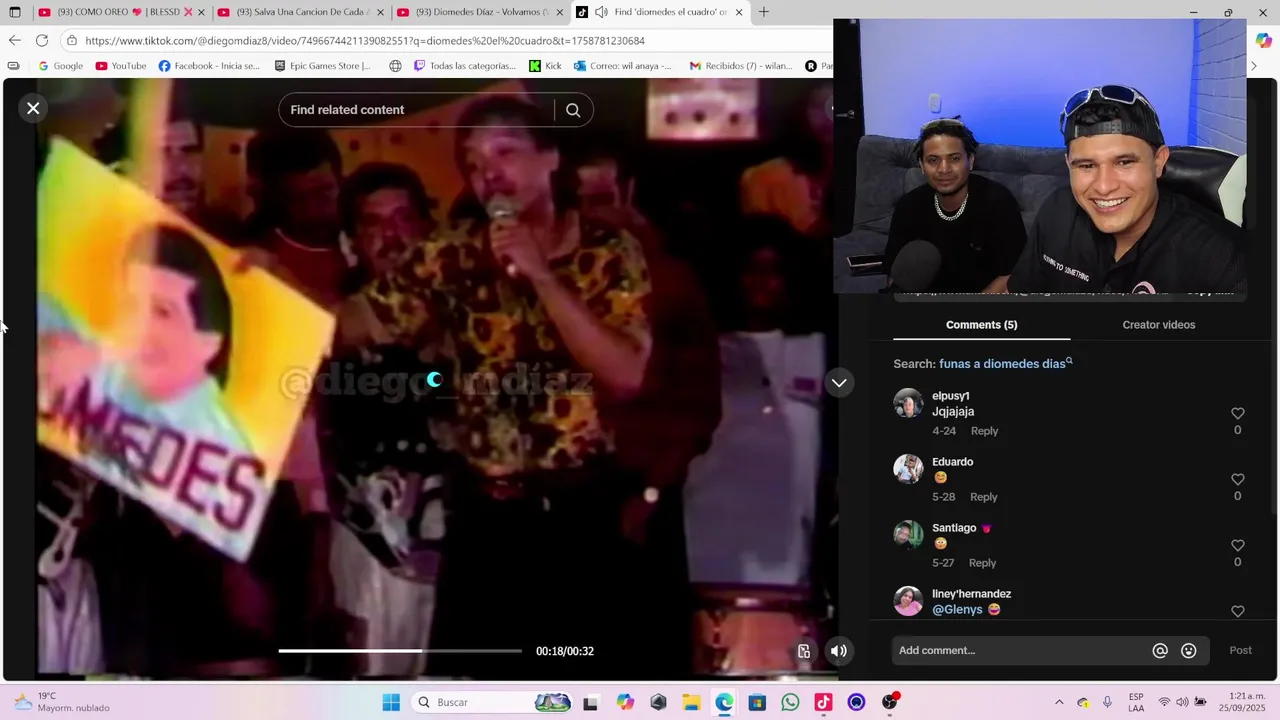1280x720 pixels.
Task: Switch to the Creator videos tab
Action: coord(1158,325)
